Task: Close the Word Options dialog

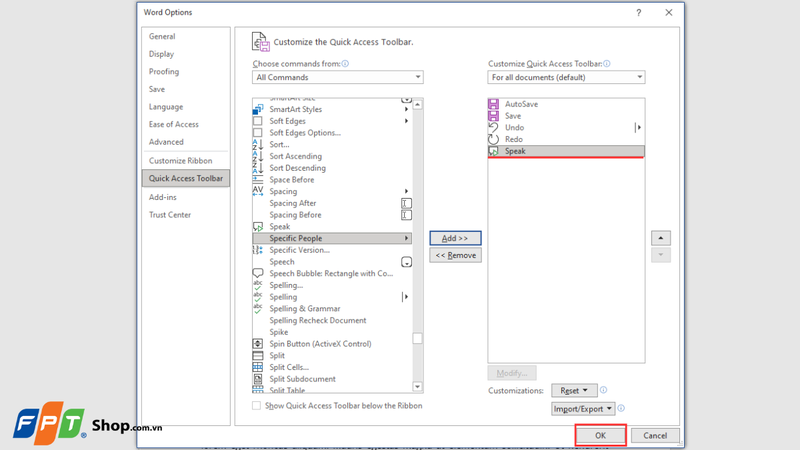Action: pos(668,13)
